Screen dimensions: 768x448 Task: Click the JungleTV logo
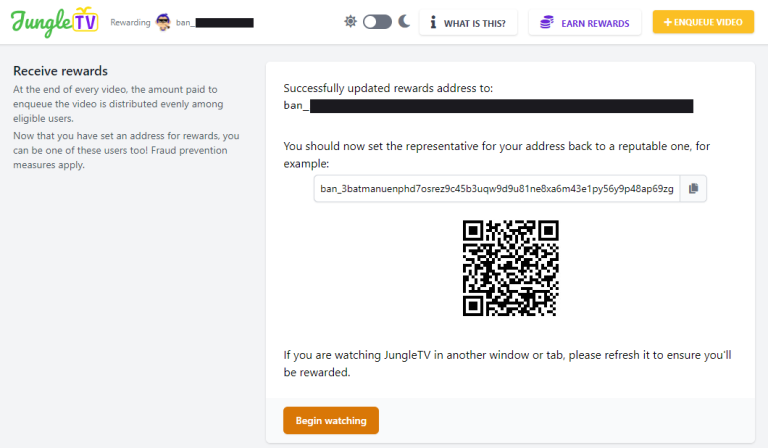tap(54, 22)
